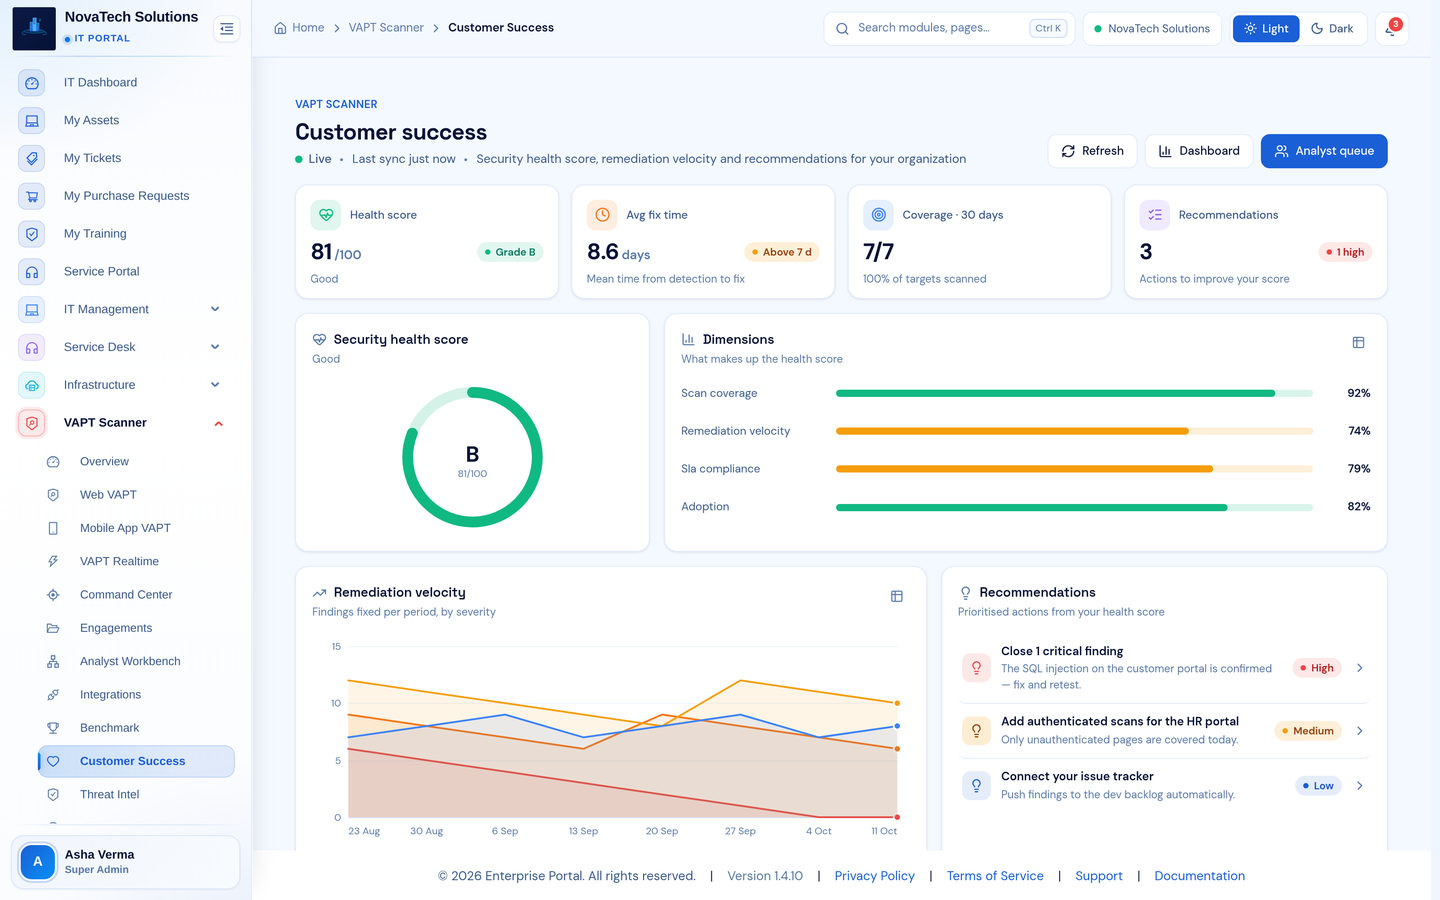The height and width of the screenshot is (900, 1440).
Task: Click the My Purchase Requests cart icon
Action: point(32,196)
